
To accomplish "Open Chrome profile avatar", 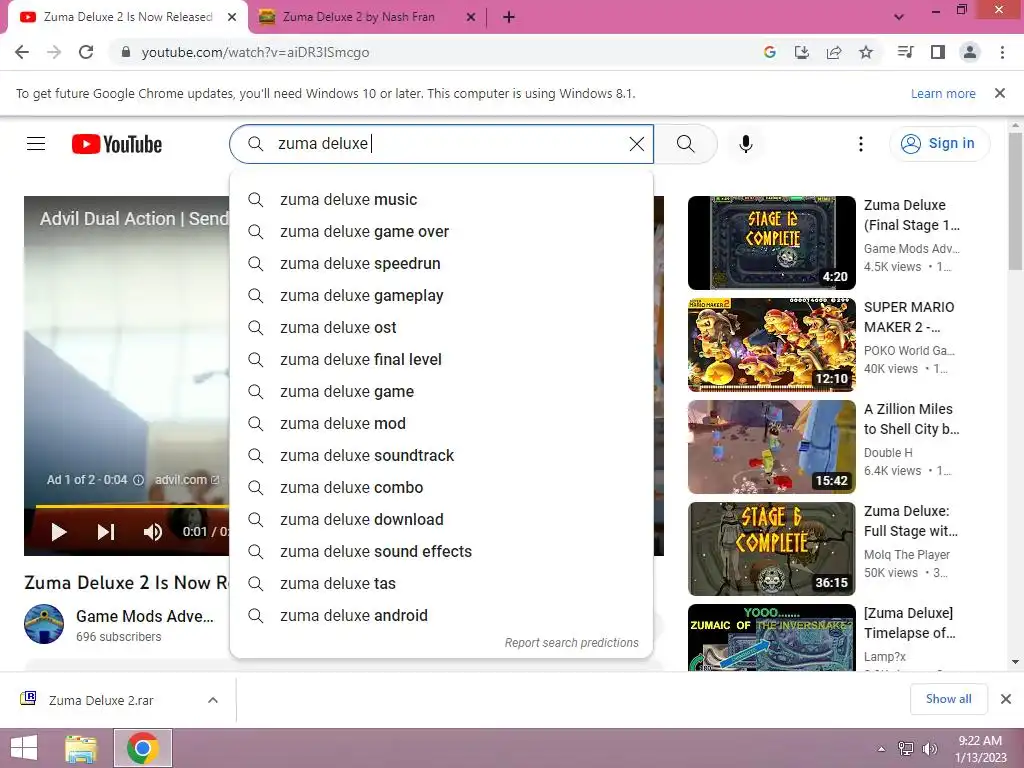I will [970, 52].
